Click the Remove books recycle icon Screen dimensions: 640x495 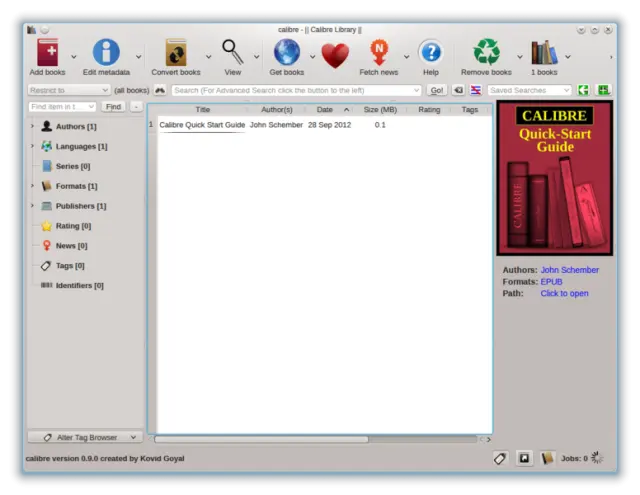click(486, 54)
